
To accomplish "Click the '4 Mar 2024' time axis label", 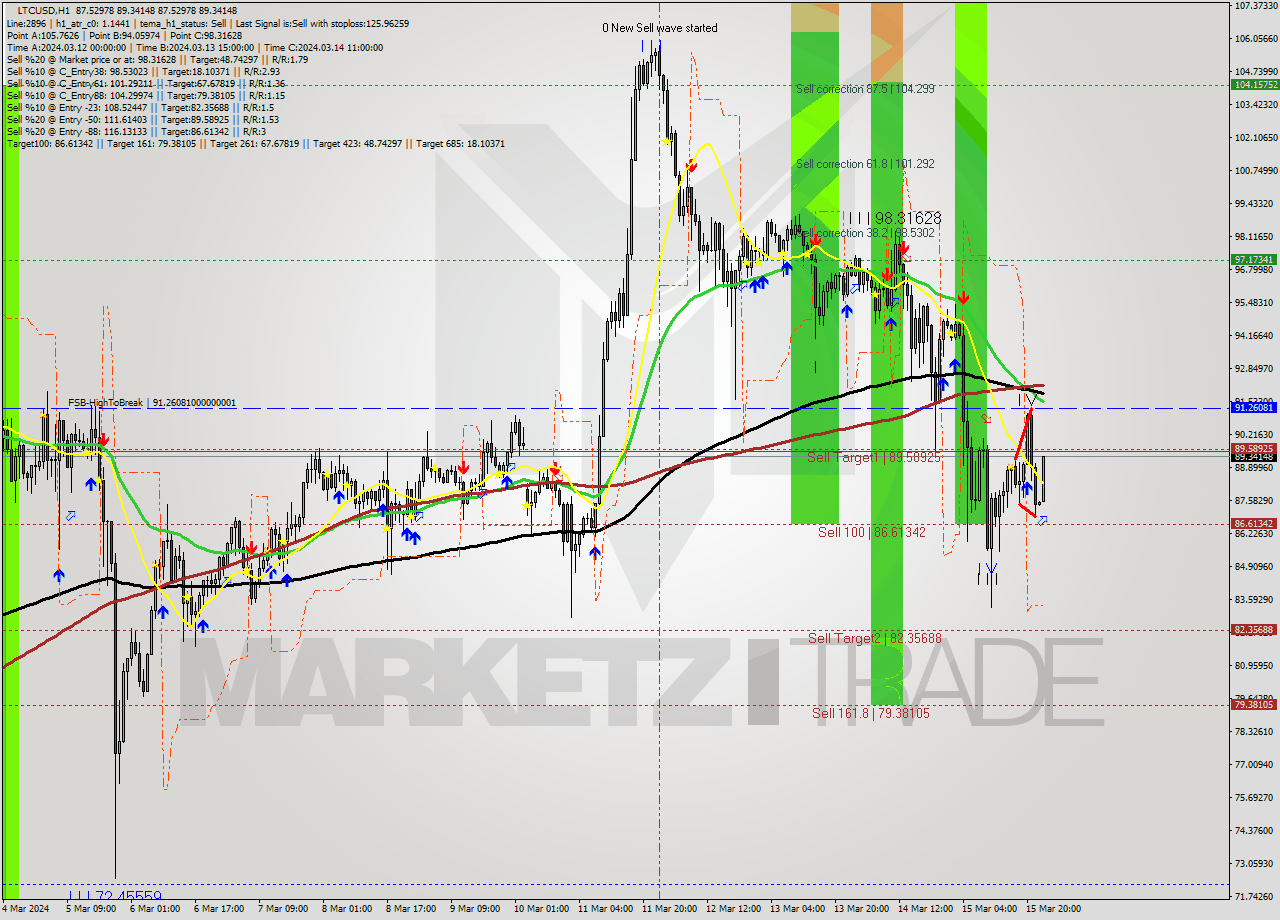I will tap(26, 909).
